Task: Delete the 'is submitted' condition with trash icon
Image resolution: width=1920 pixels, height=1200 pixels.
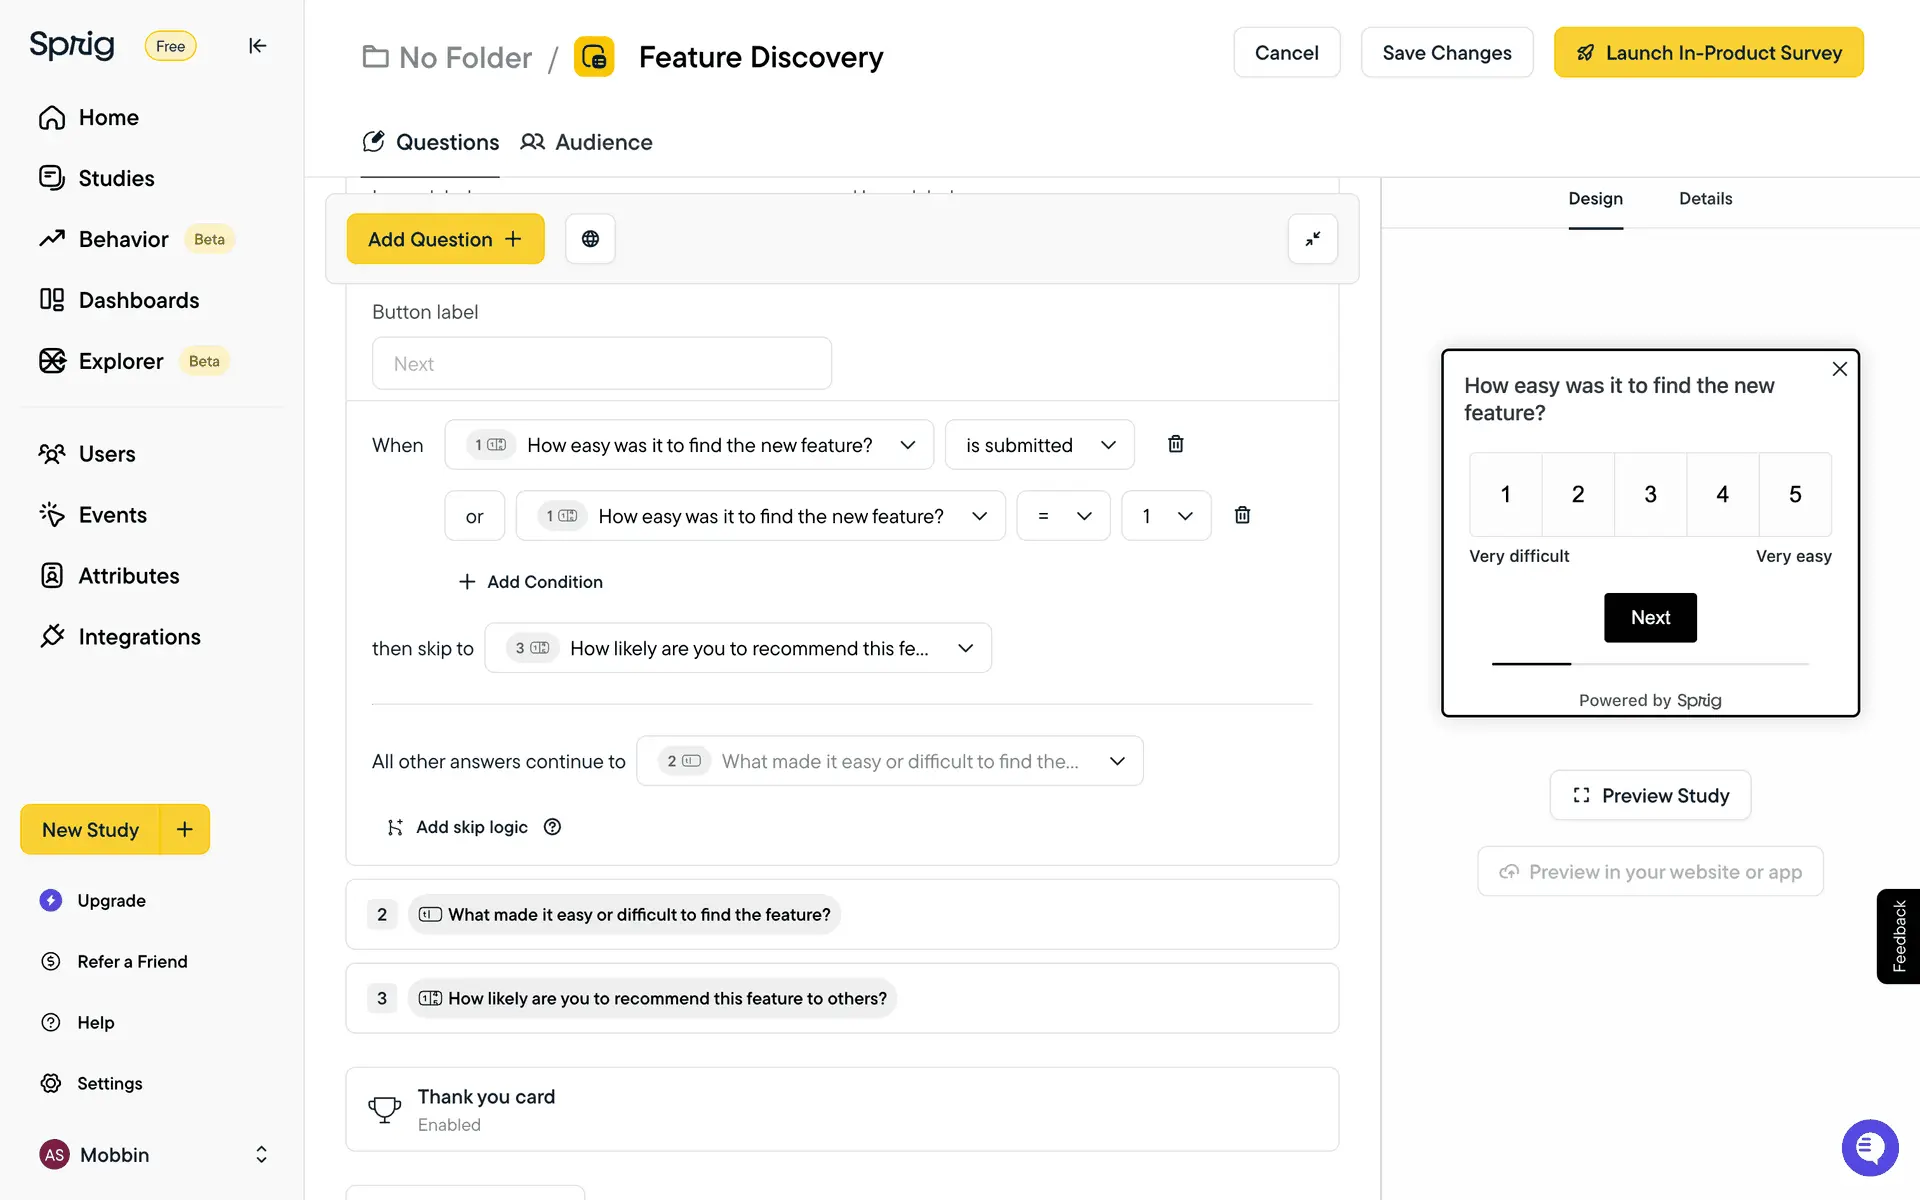Action: point(1176,444)
